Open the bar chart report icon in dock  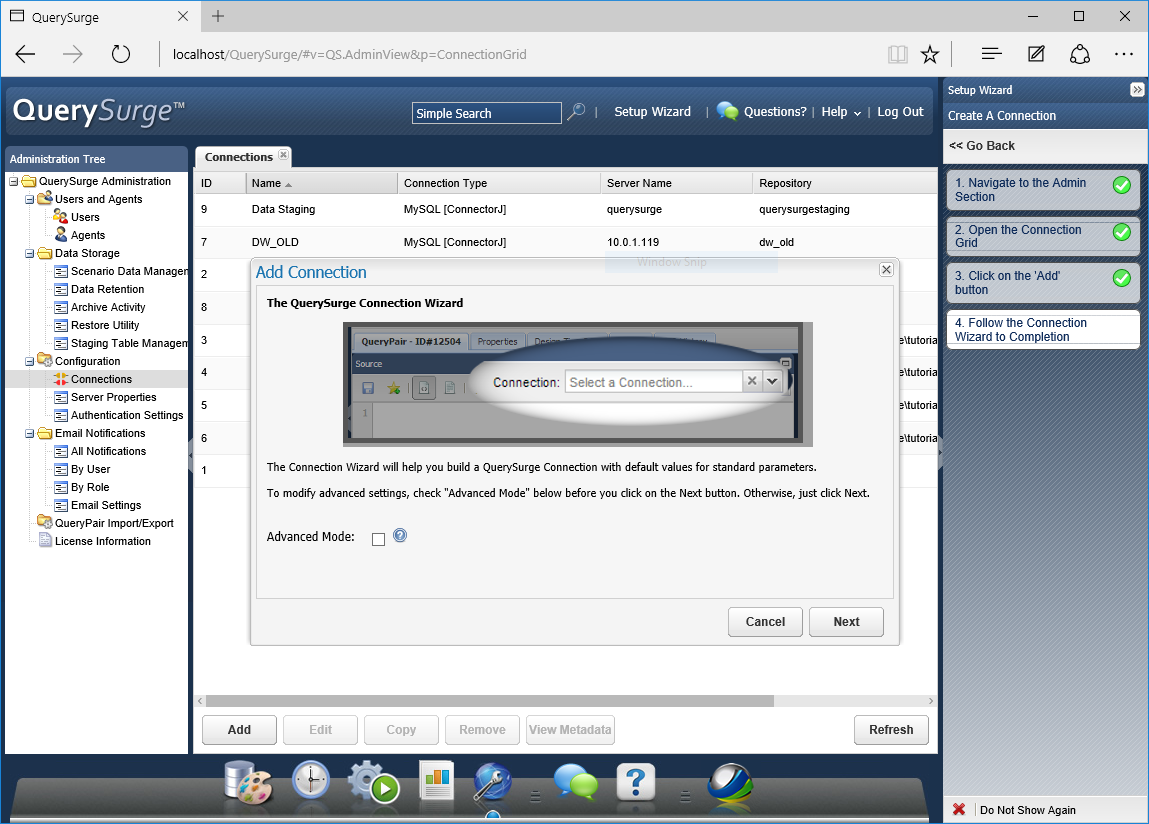click(436, 781)
